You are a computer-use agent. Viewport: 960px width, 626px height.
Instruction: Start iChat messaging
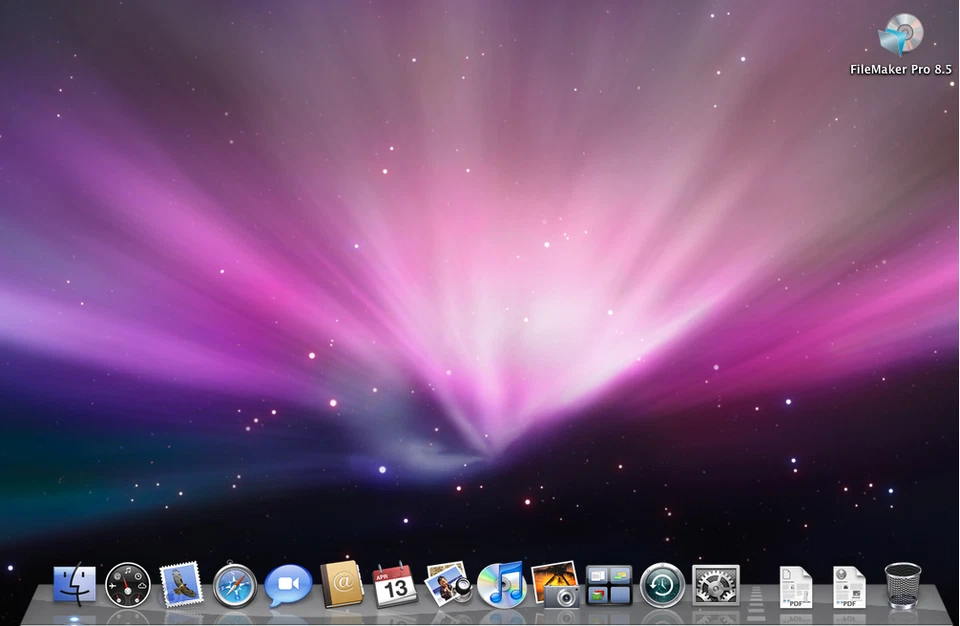coord(288,585)
